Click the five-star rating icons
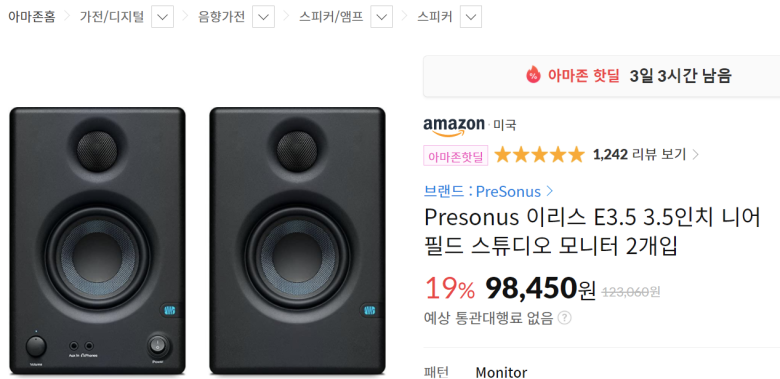This screenshot has height=379, width=780. point(539,155)
